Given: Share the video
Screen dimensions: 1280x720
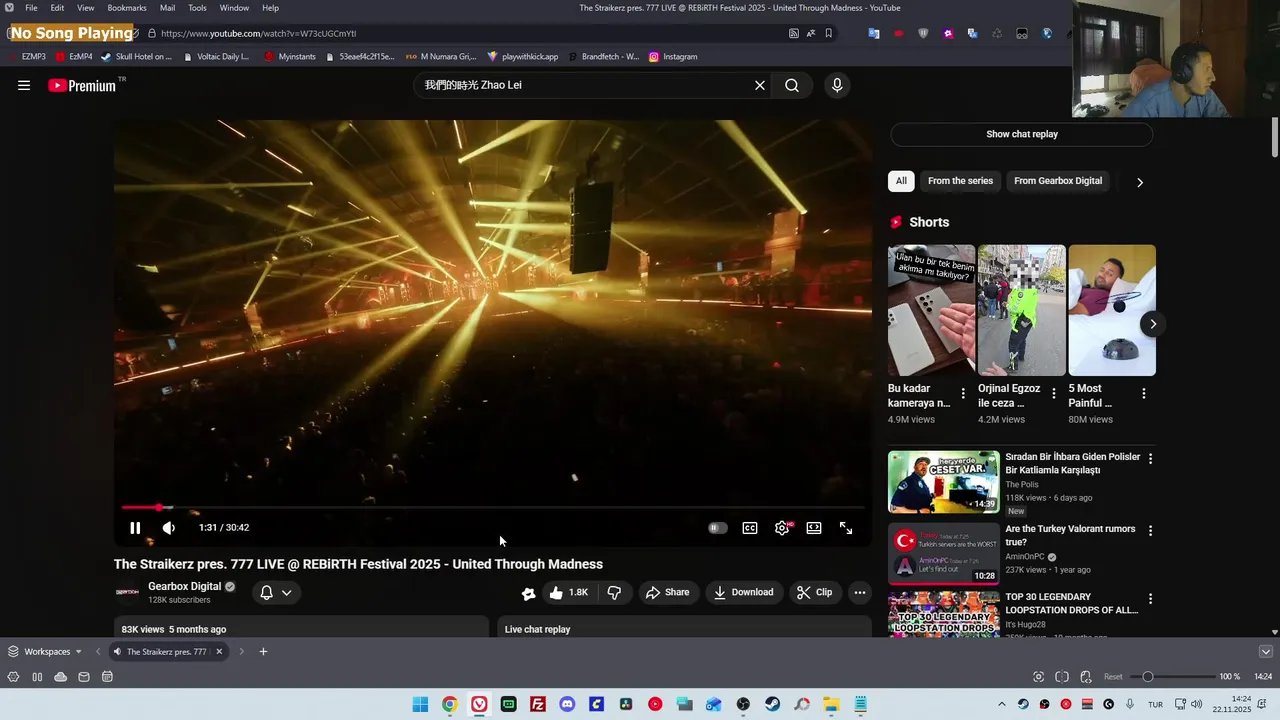Looking at the screenshot, I should click(x=667, y=593).
